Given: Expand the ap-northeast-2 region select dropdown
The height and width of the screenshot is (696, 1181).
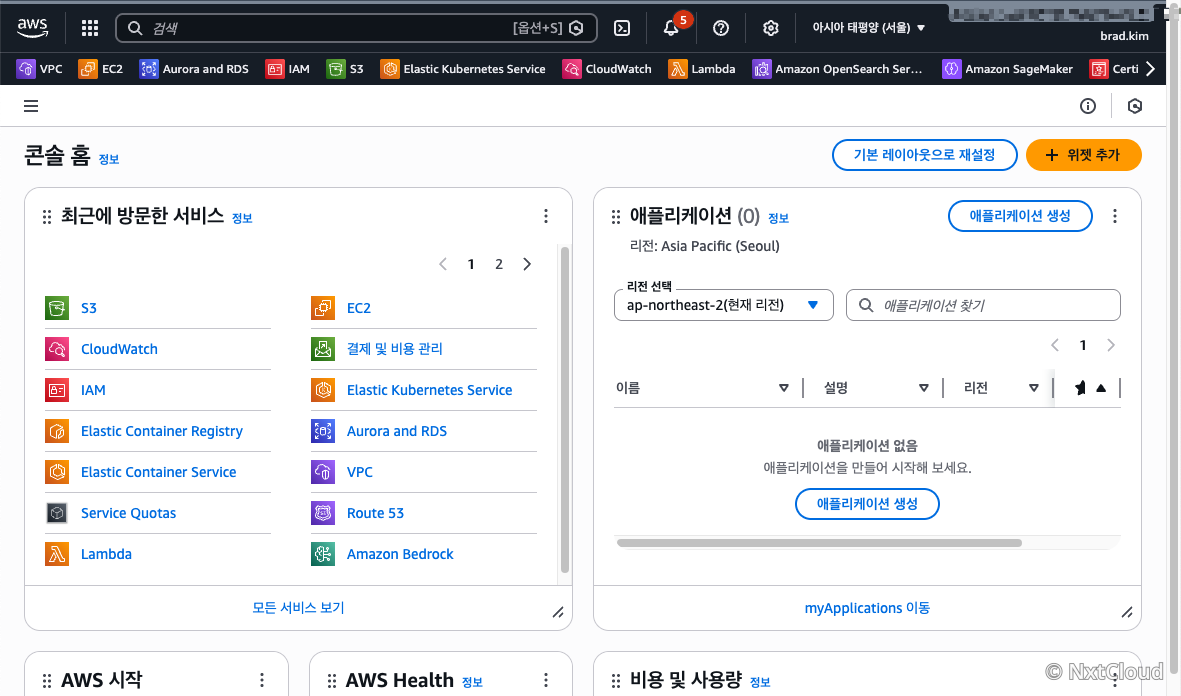Looking at the screenshot, I should 724,305.
